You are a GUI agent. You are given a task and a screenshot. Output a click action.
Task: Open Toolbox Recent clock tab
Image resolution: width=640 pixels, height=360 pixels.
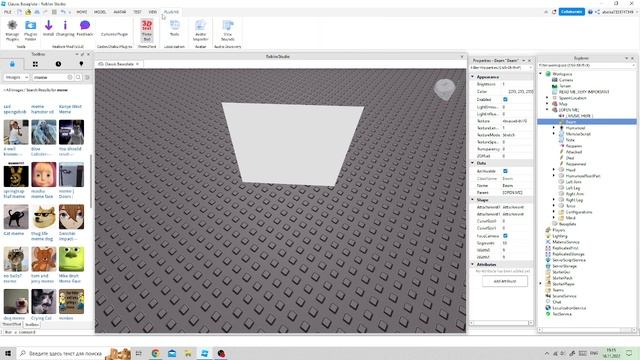(x=58, y=64)
